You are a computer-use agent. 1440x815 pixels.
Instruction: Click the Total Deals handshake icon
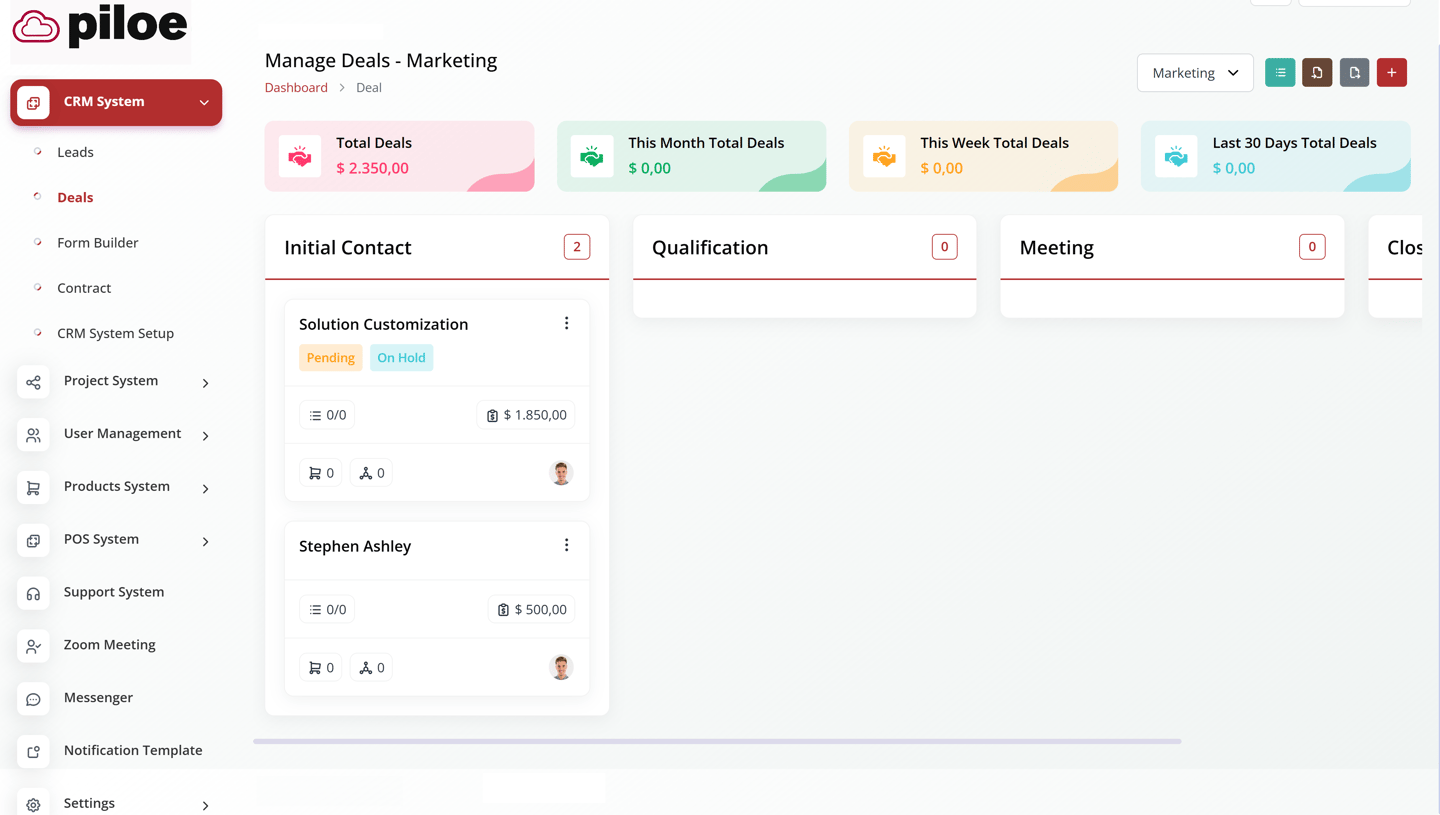(300, 156)
